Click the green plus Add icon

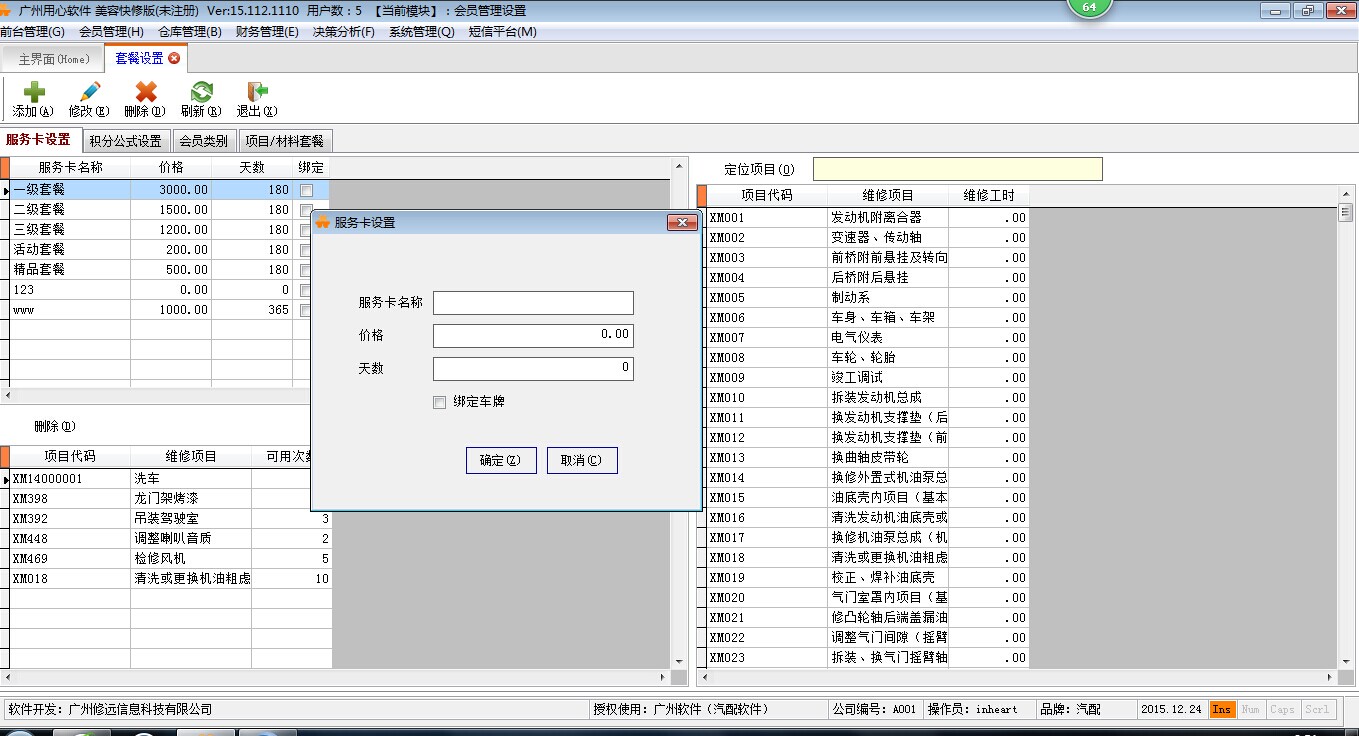(33, 92)
